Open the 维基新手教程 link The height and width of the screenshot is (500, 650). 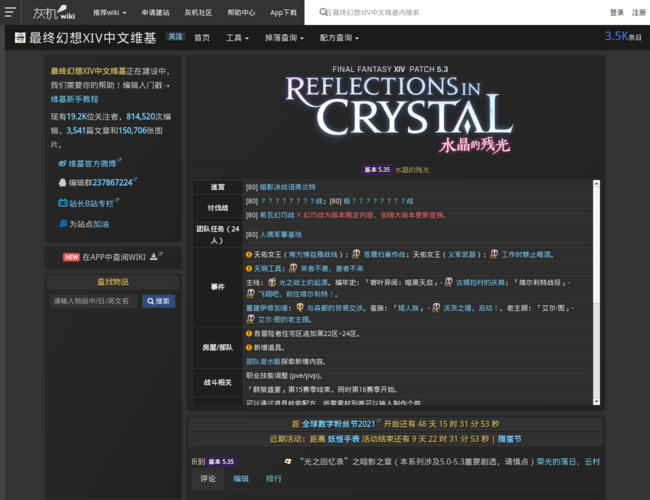tap(75, 99)
